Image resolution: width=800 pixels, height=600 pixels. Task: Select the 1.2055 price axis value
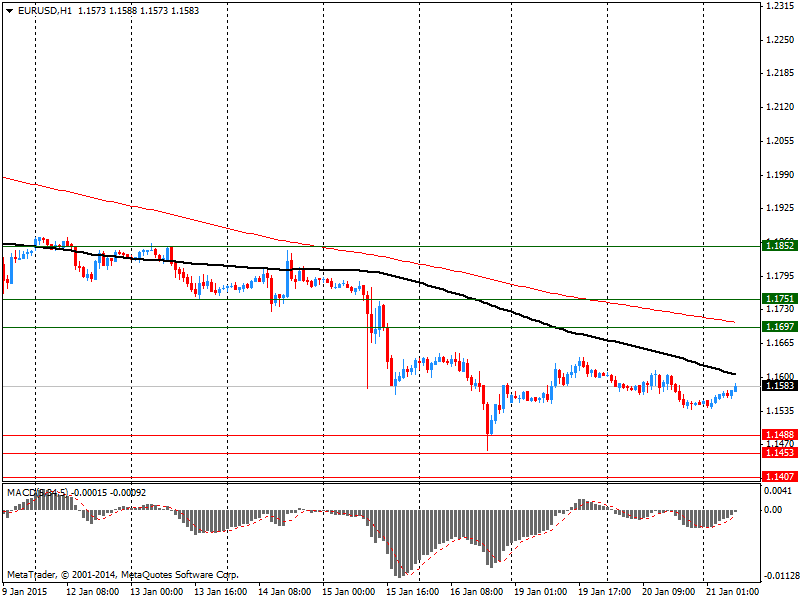click(x=780, y=141)
